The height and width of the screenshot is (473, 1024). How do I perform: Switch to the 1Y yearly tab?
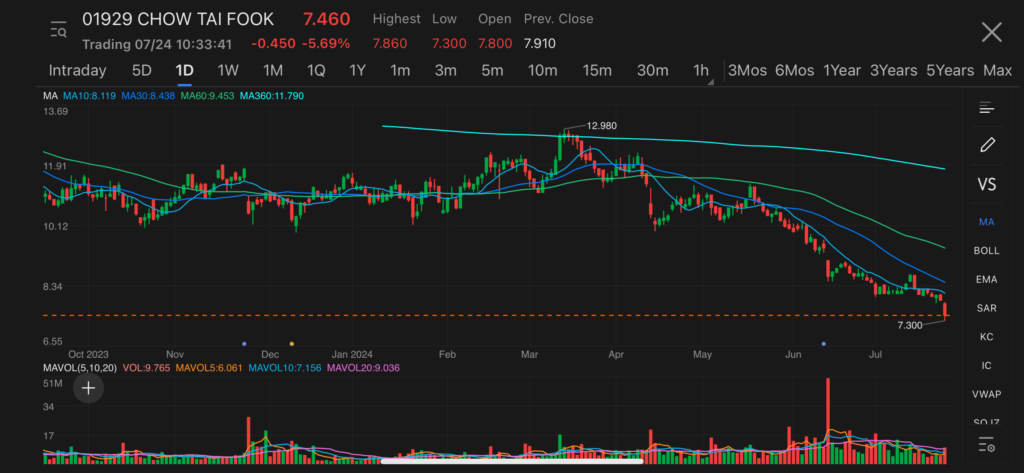(x=357, y=71)
